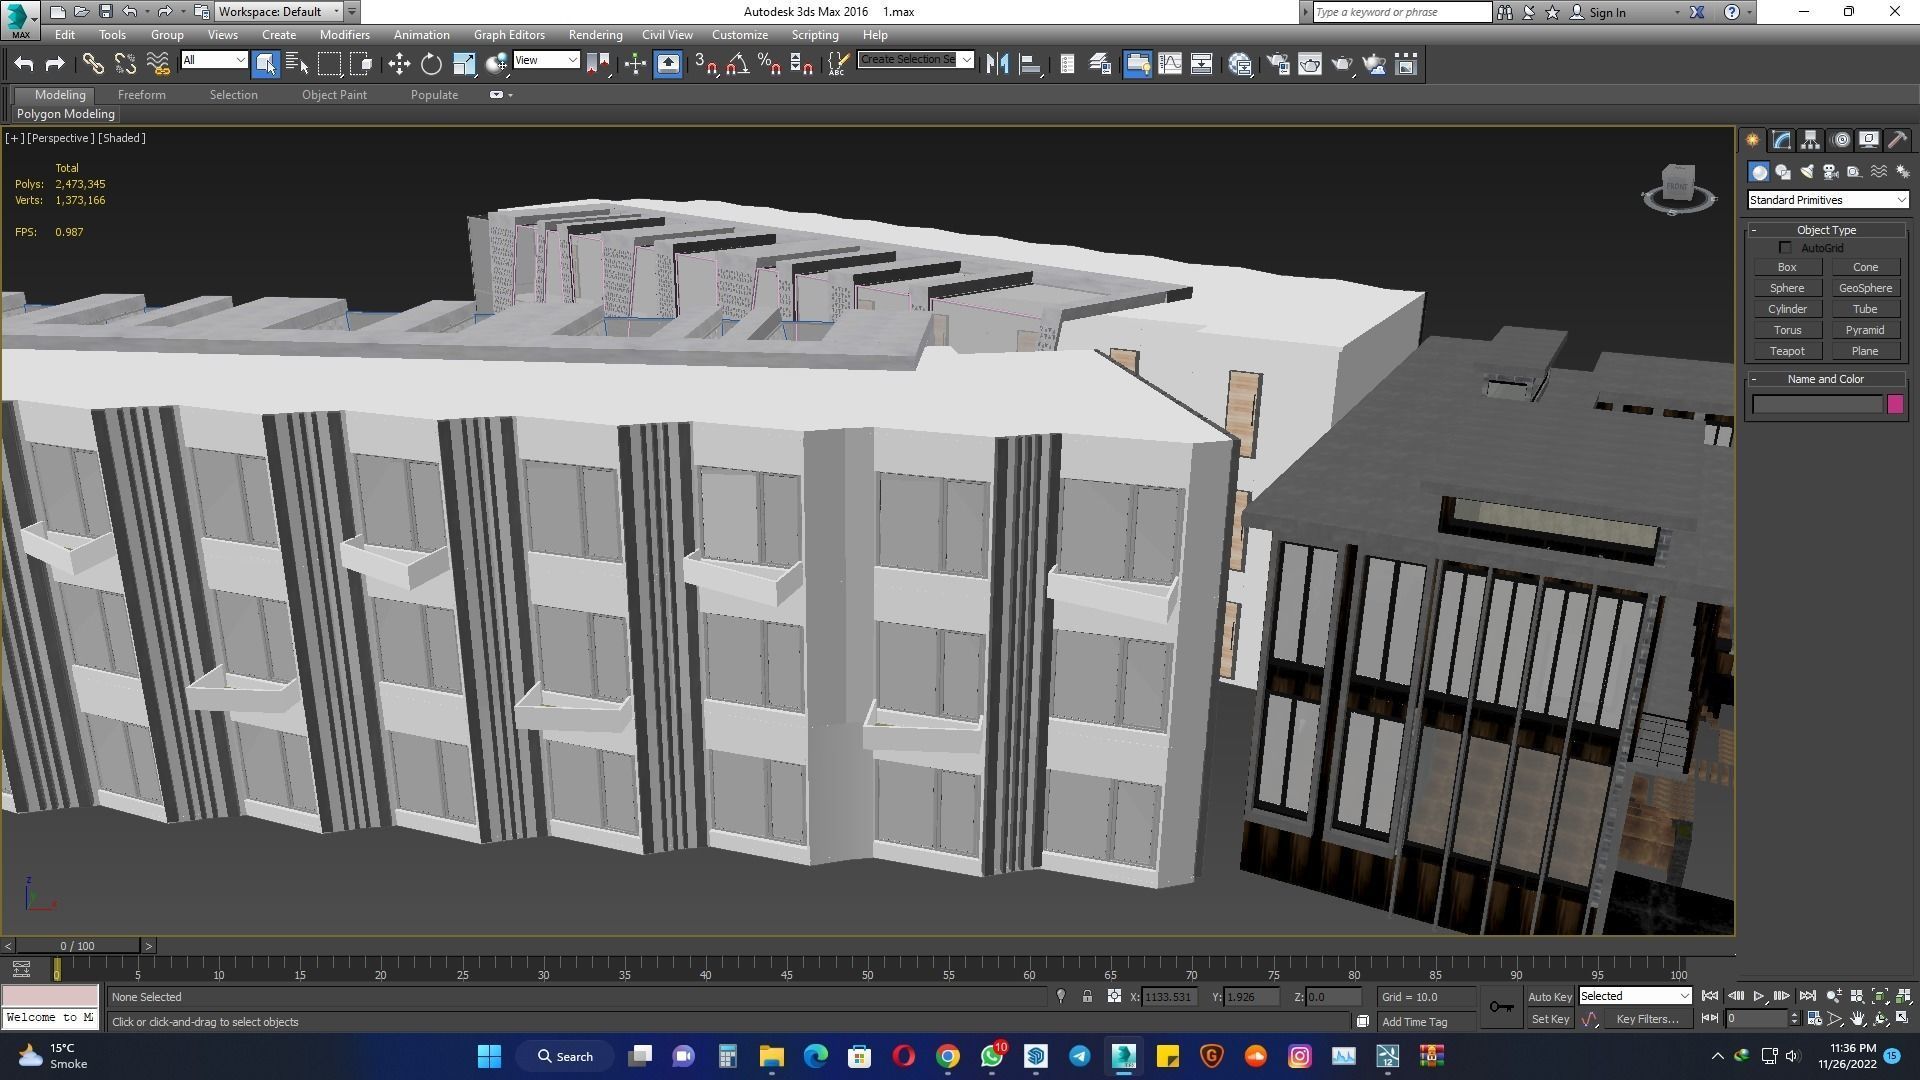The height and width of the screenshot is (1080, 1920).
Task: Click the Teapot primitive button
Action: pos(1787,350)
